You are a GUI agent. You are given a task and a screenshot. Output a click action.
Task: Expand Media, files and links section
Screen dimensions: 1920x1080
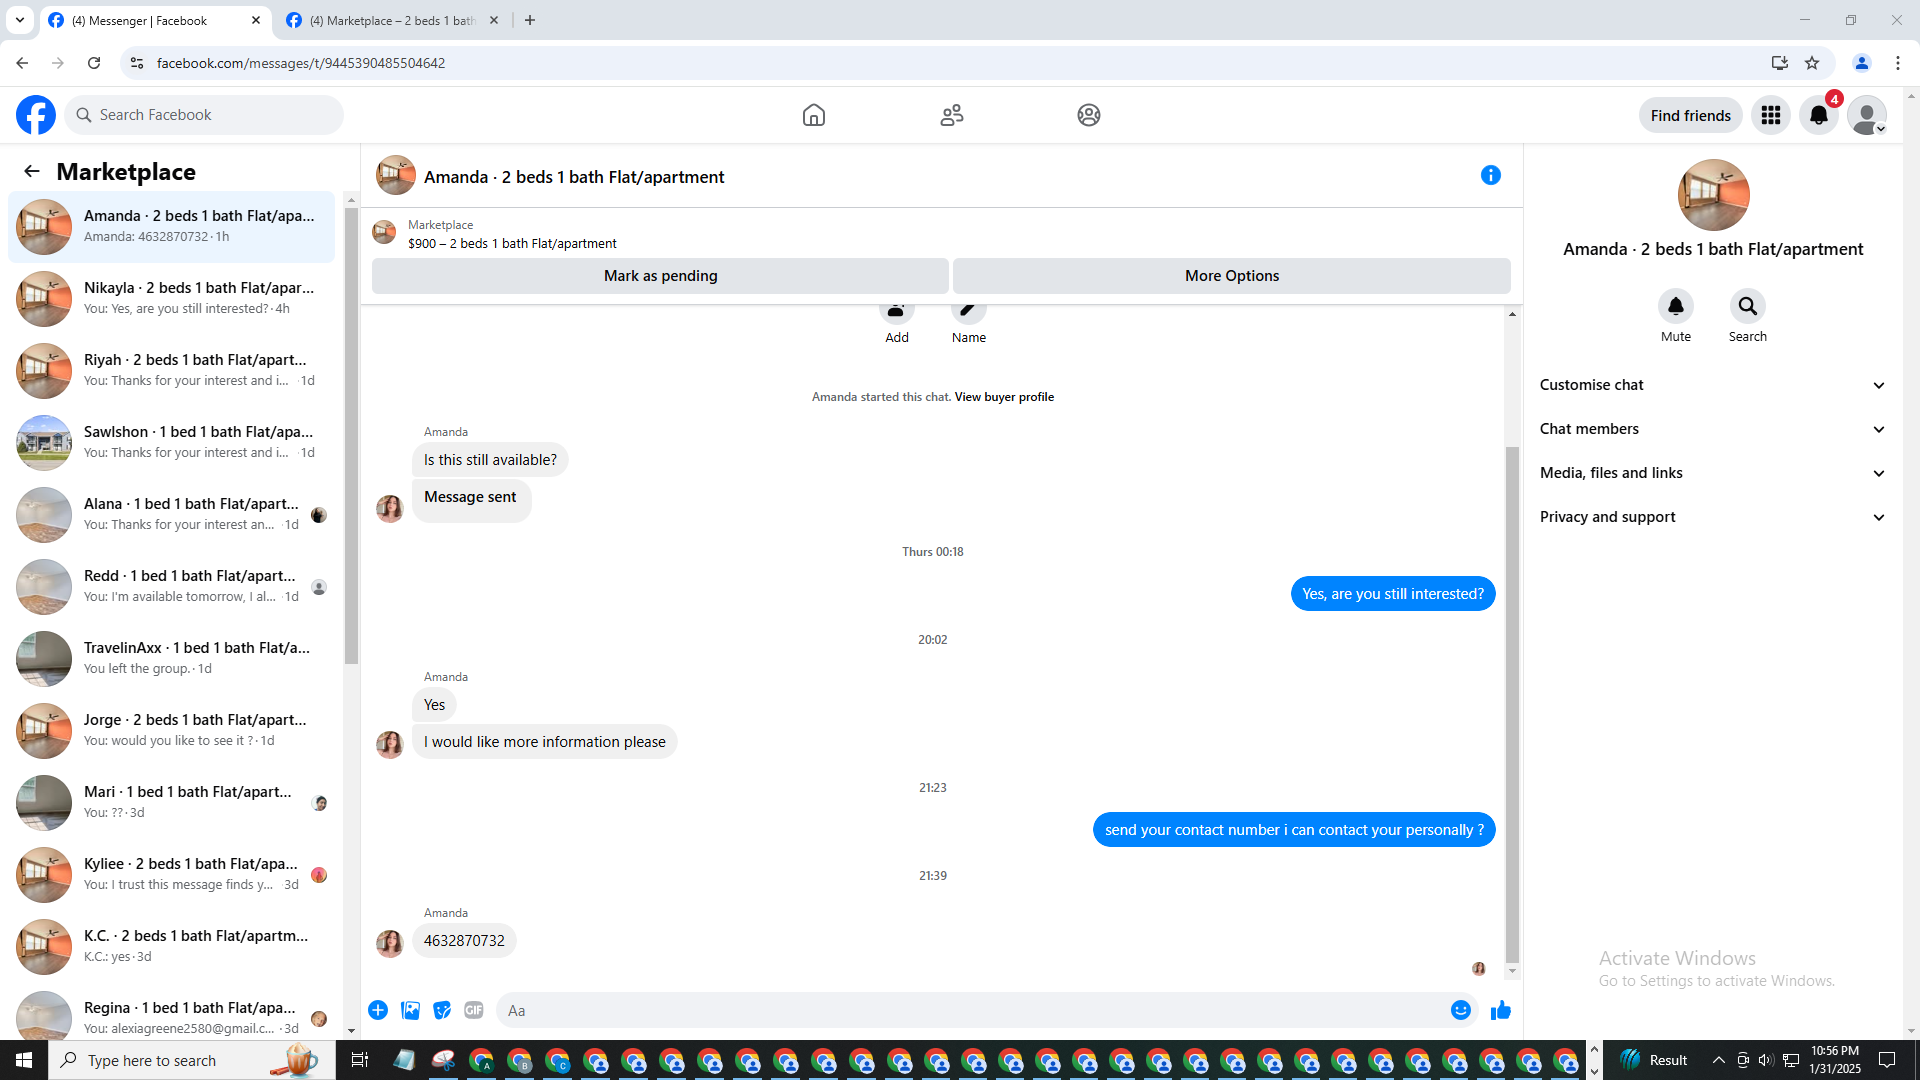pos(1713,473)
